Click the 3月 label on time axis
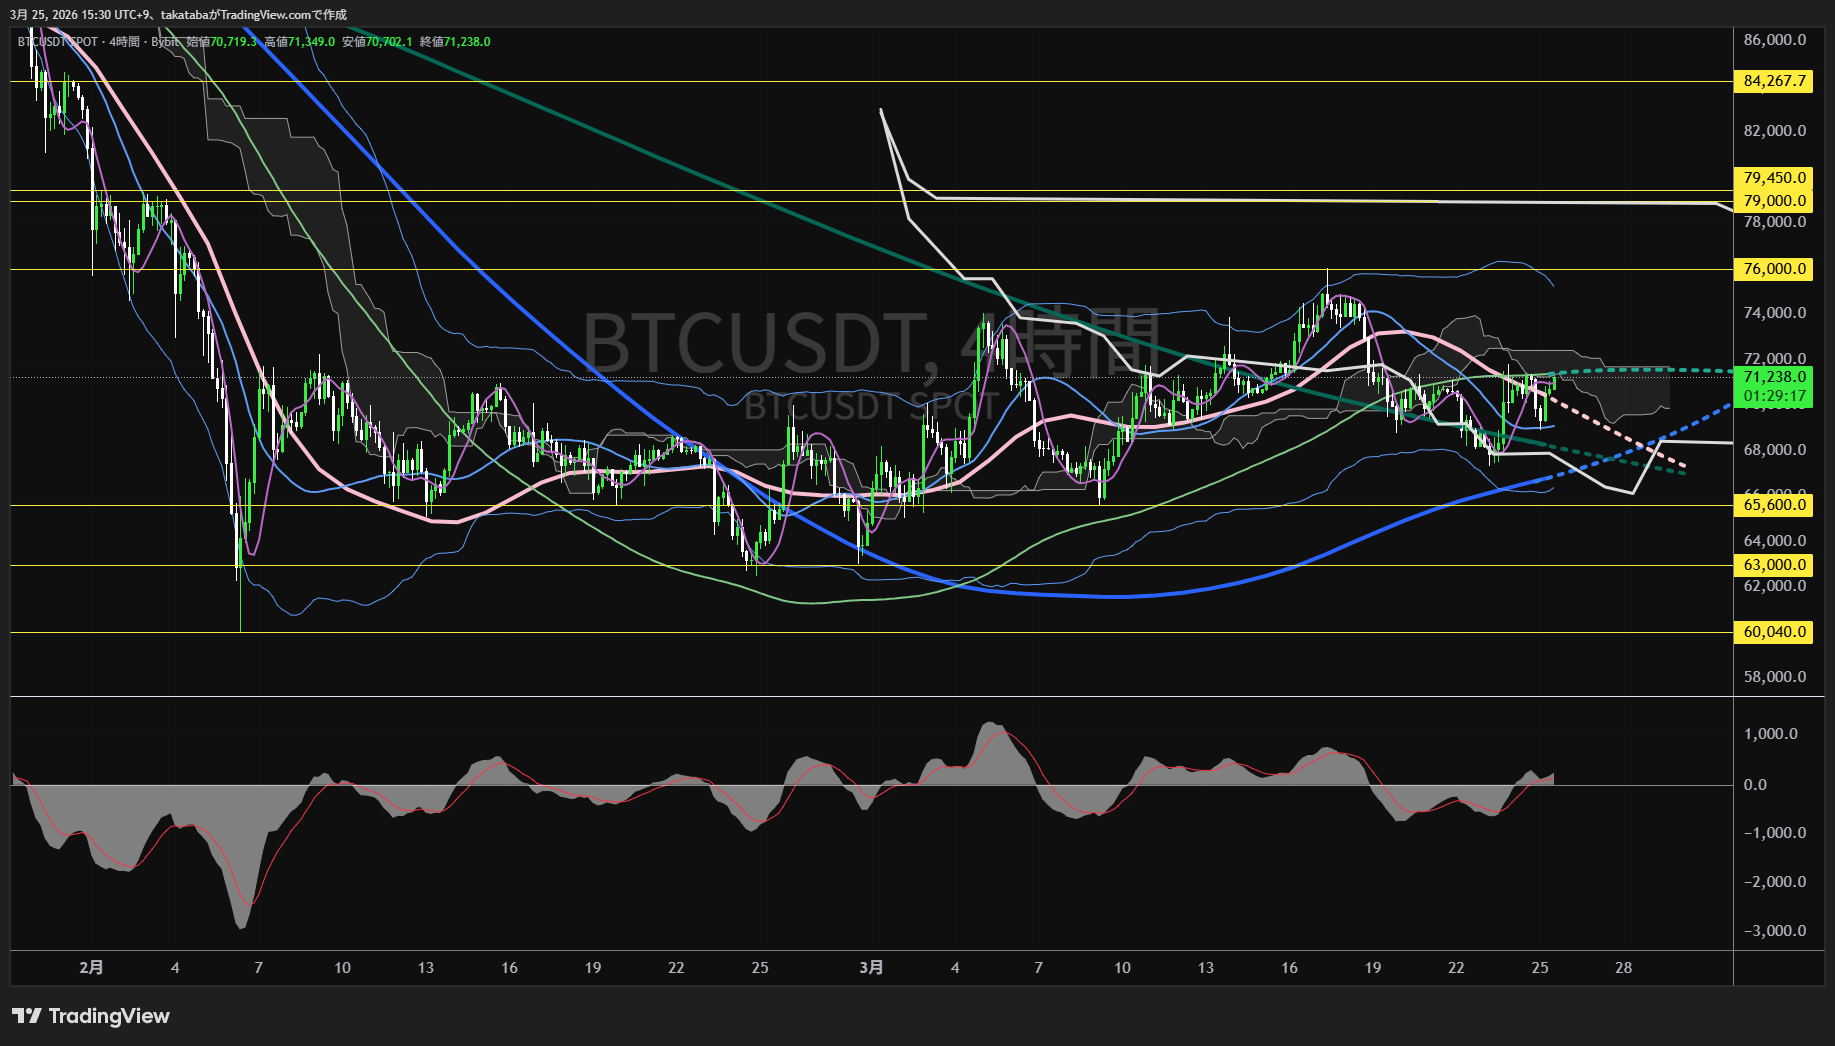 871,967
